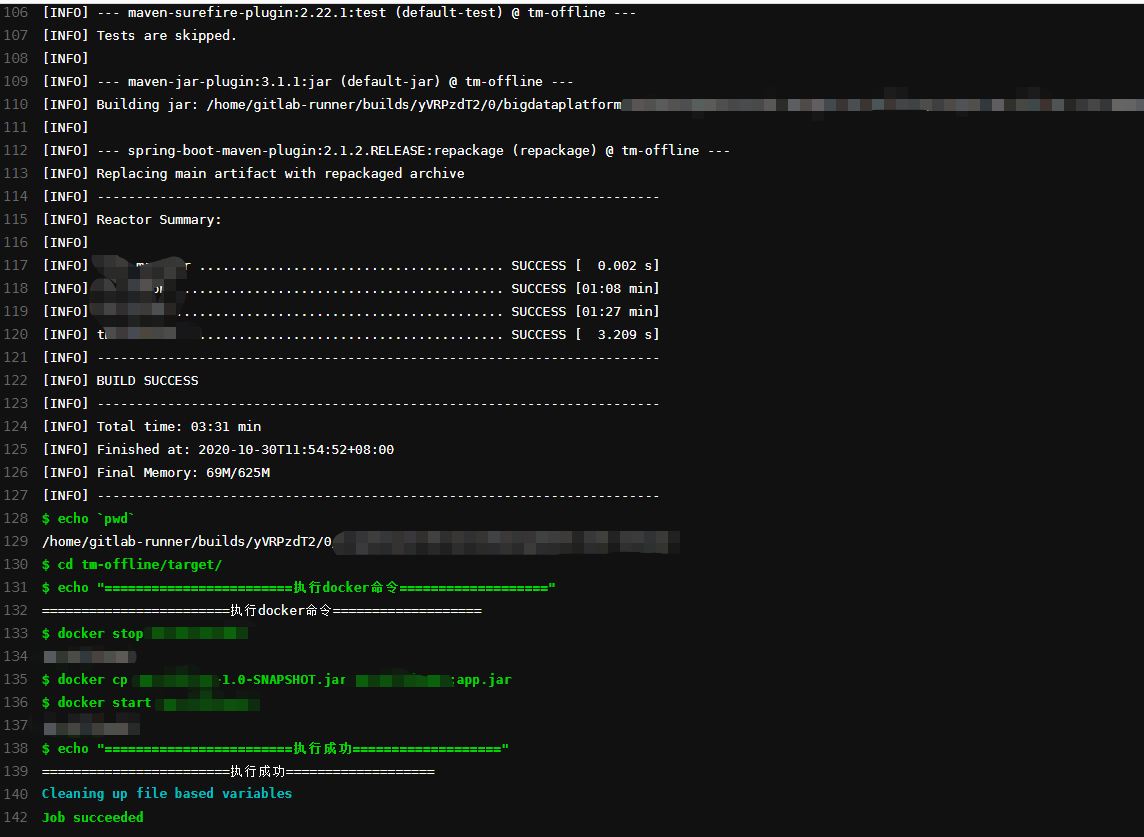Viewport: 1144px width, 837px height.
Task: Click line number 107 next to skipped tests
Action: point(17,35)
